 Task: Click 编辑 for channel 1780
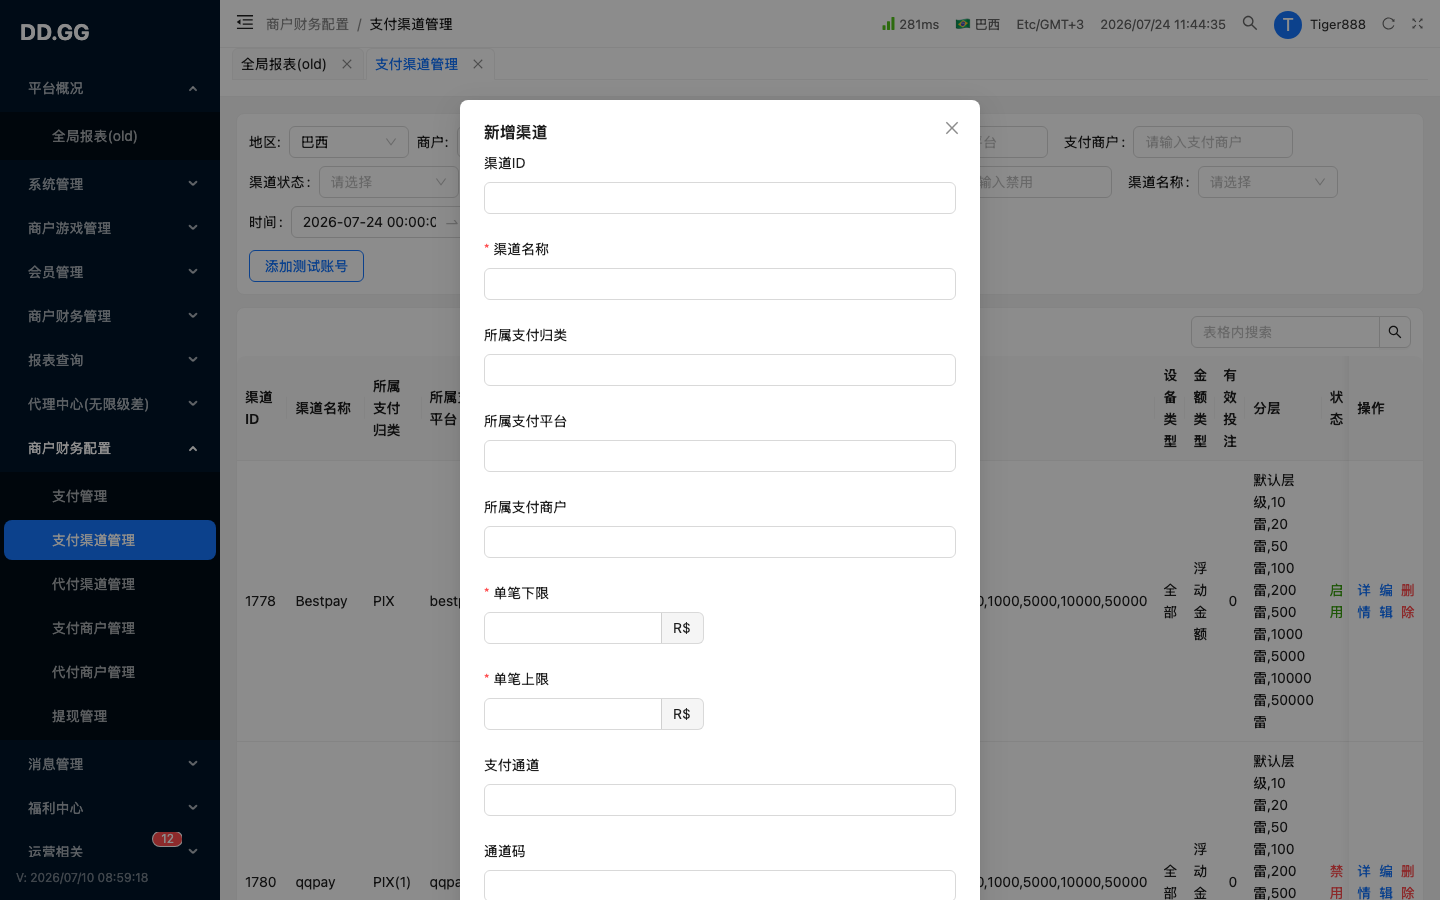1386,882
